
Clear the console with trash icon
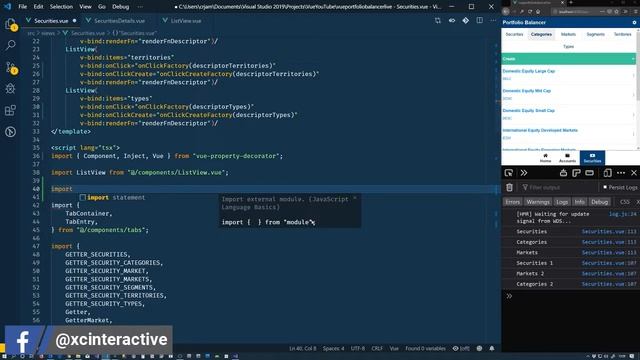pyautogui.click(x=509, y=187)
